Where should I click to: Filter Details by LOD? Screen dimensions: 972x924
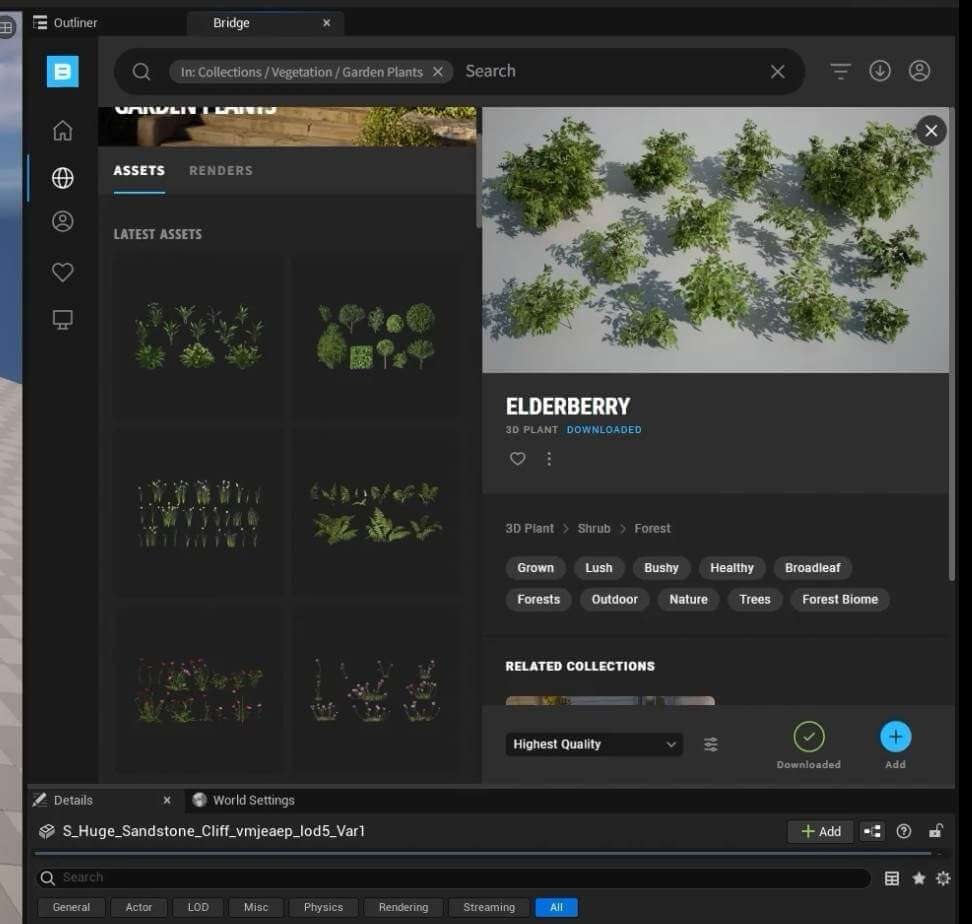[x=198, y=907]
